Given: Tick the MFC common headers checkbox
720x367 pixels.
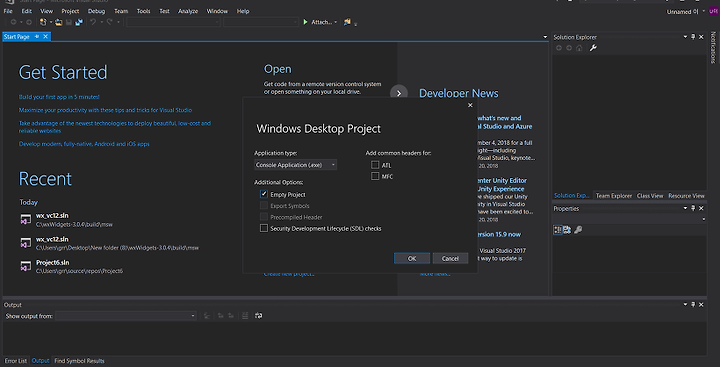Looking at the screenshot, I should coord(375,176).
